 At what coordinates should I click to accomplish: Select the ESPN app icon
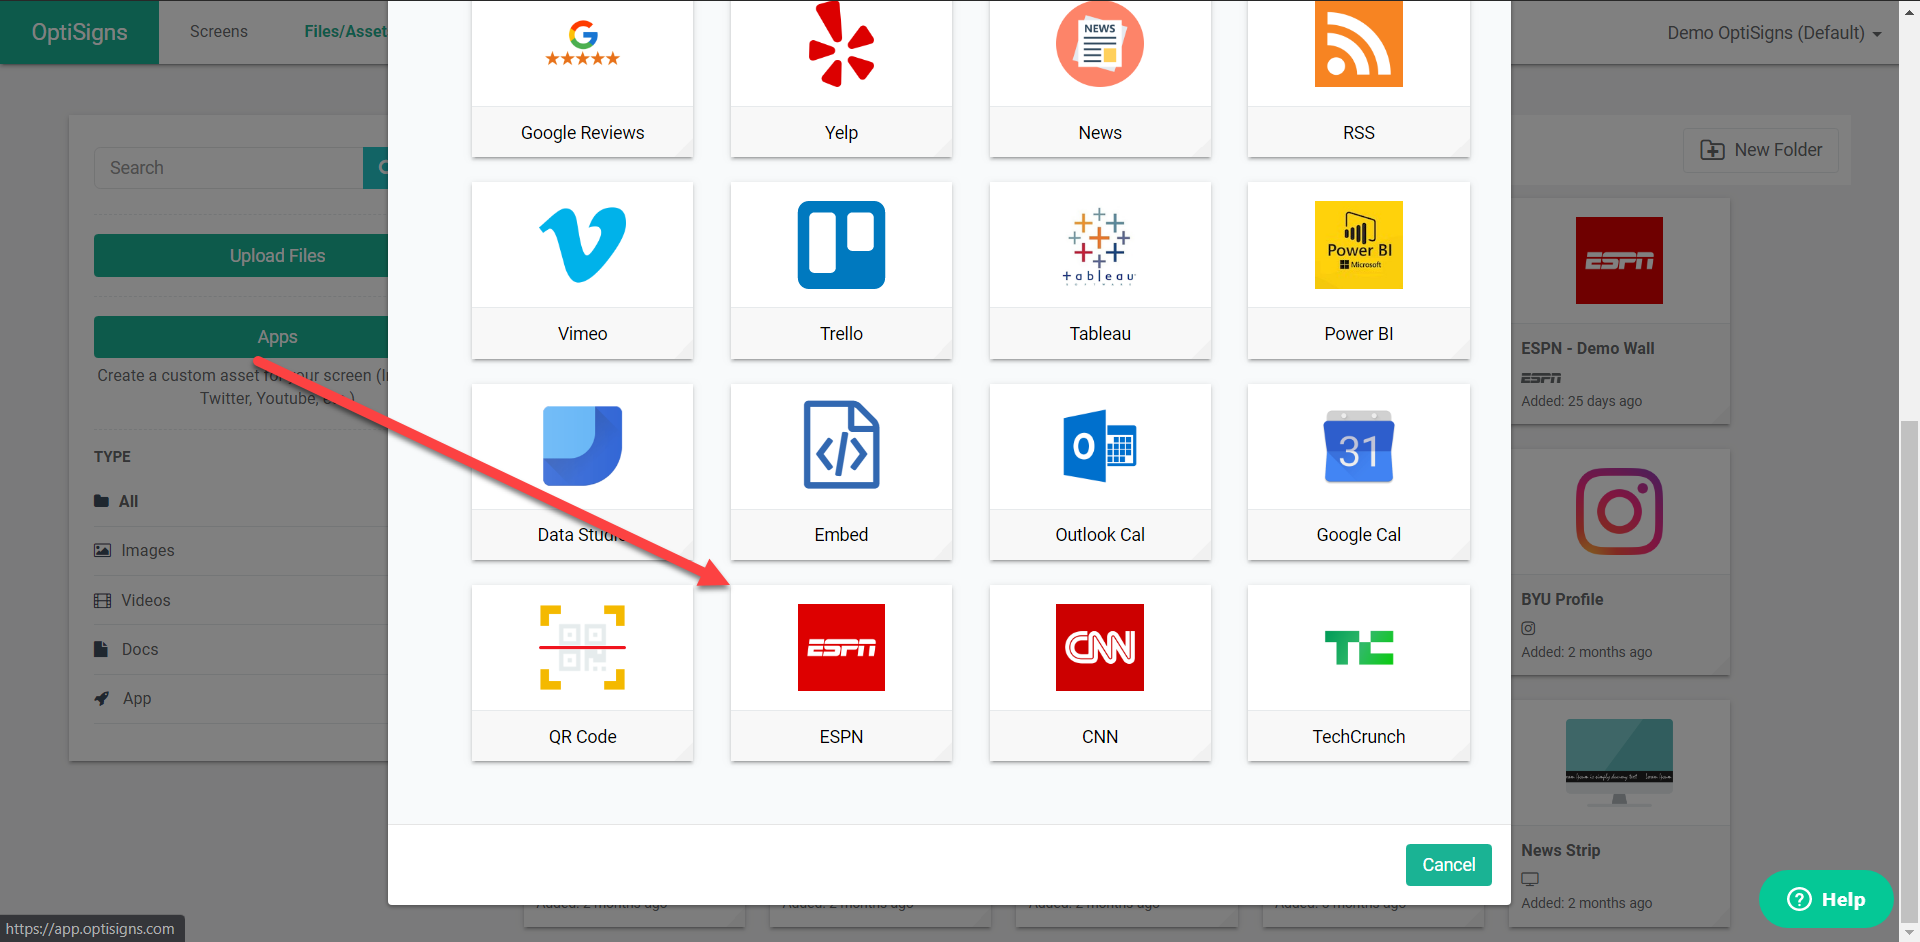841,647
